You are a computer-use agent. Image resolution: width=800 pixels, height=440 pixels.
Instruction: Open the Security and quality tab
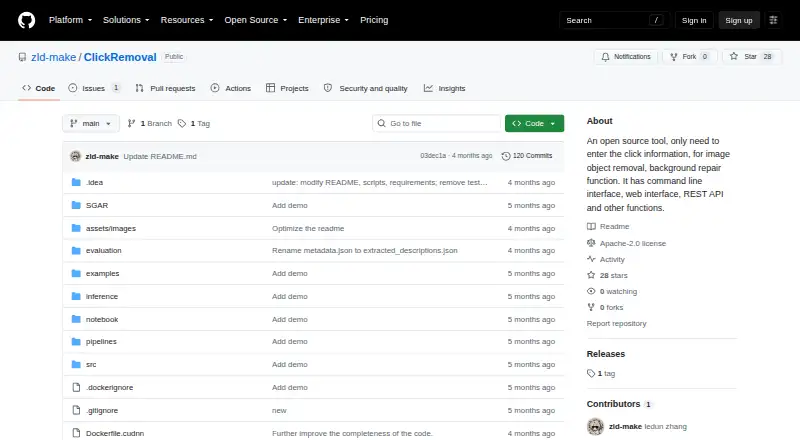pyautogui.click(x=366, y=88)
